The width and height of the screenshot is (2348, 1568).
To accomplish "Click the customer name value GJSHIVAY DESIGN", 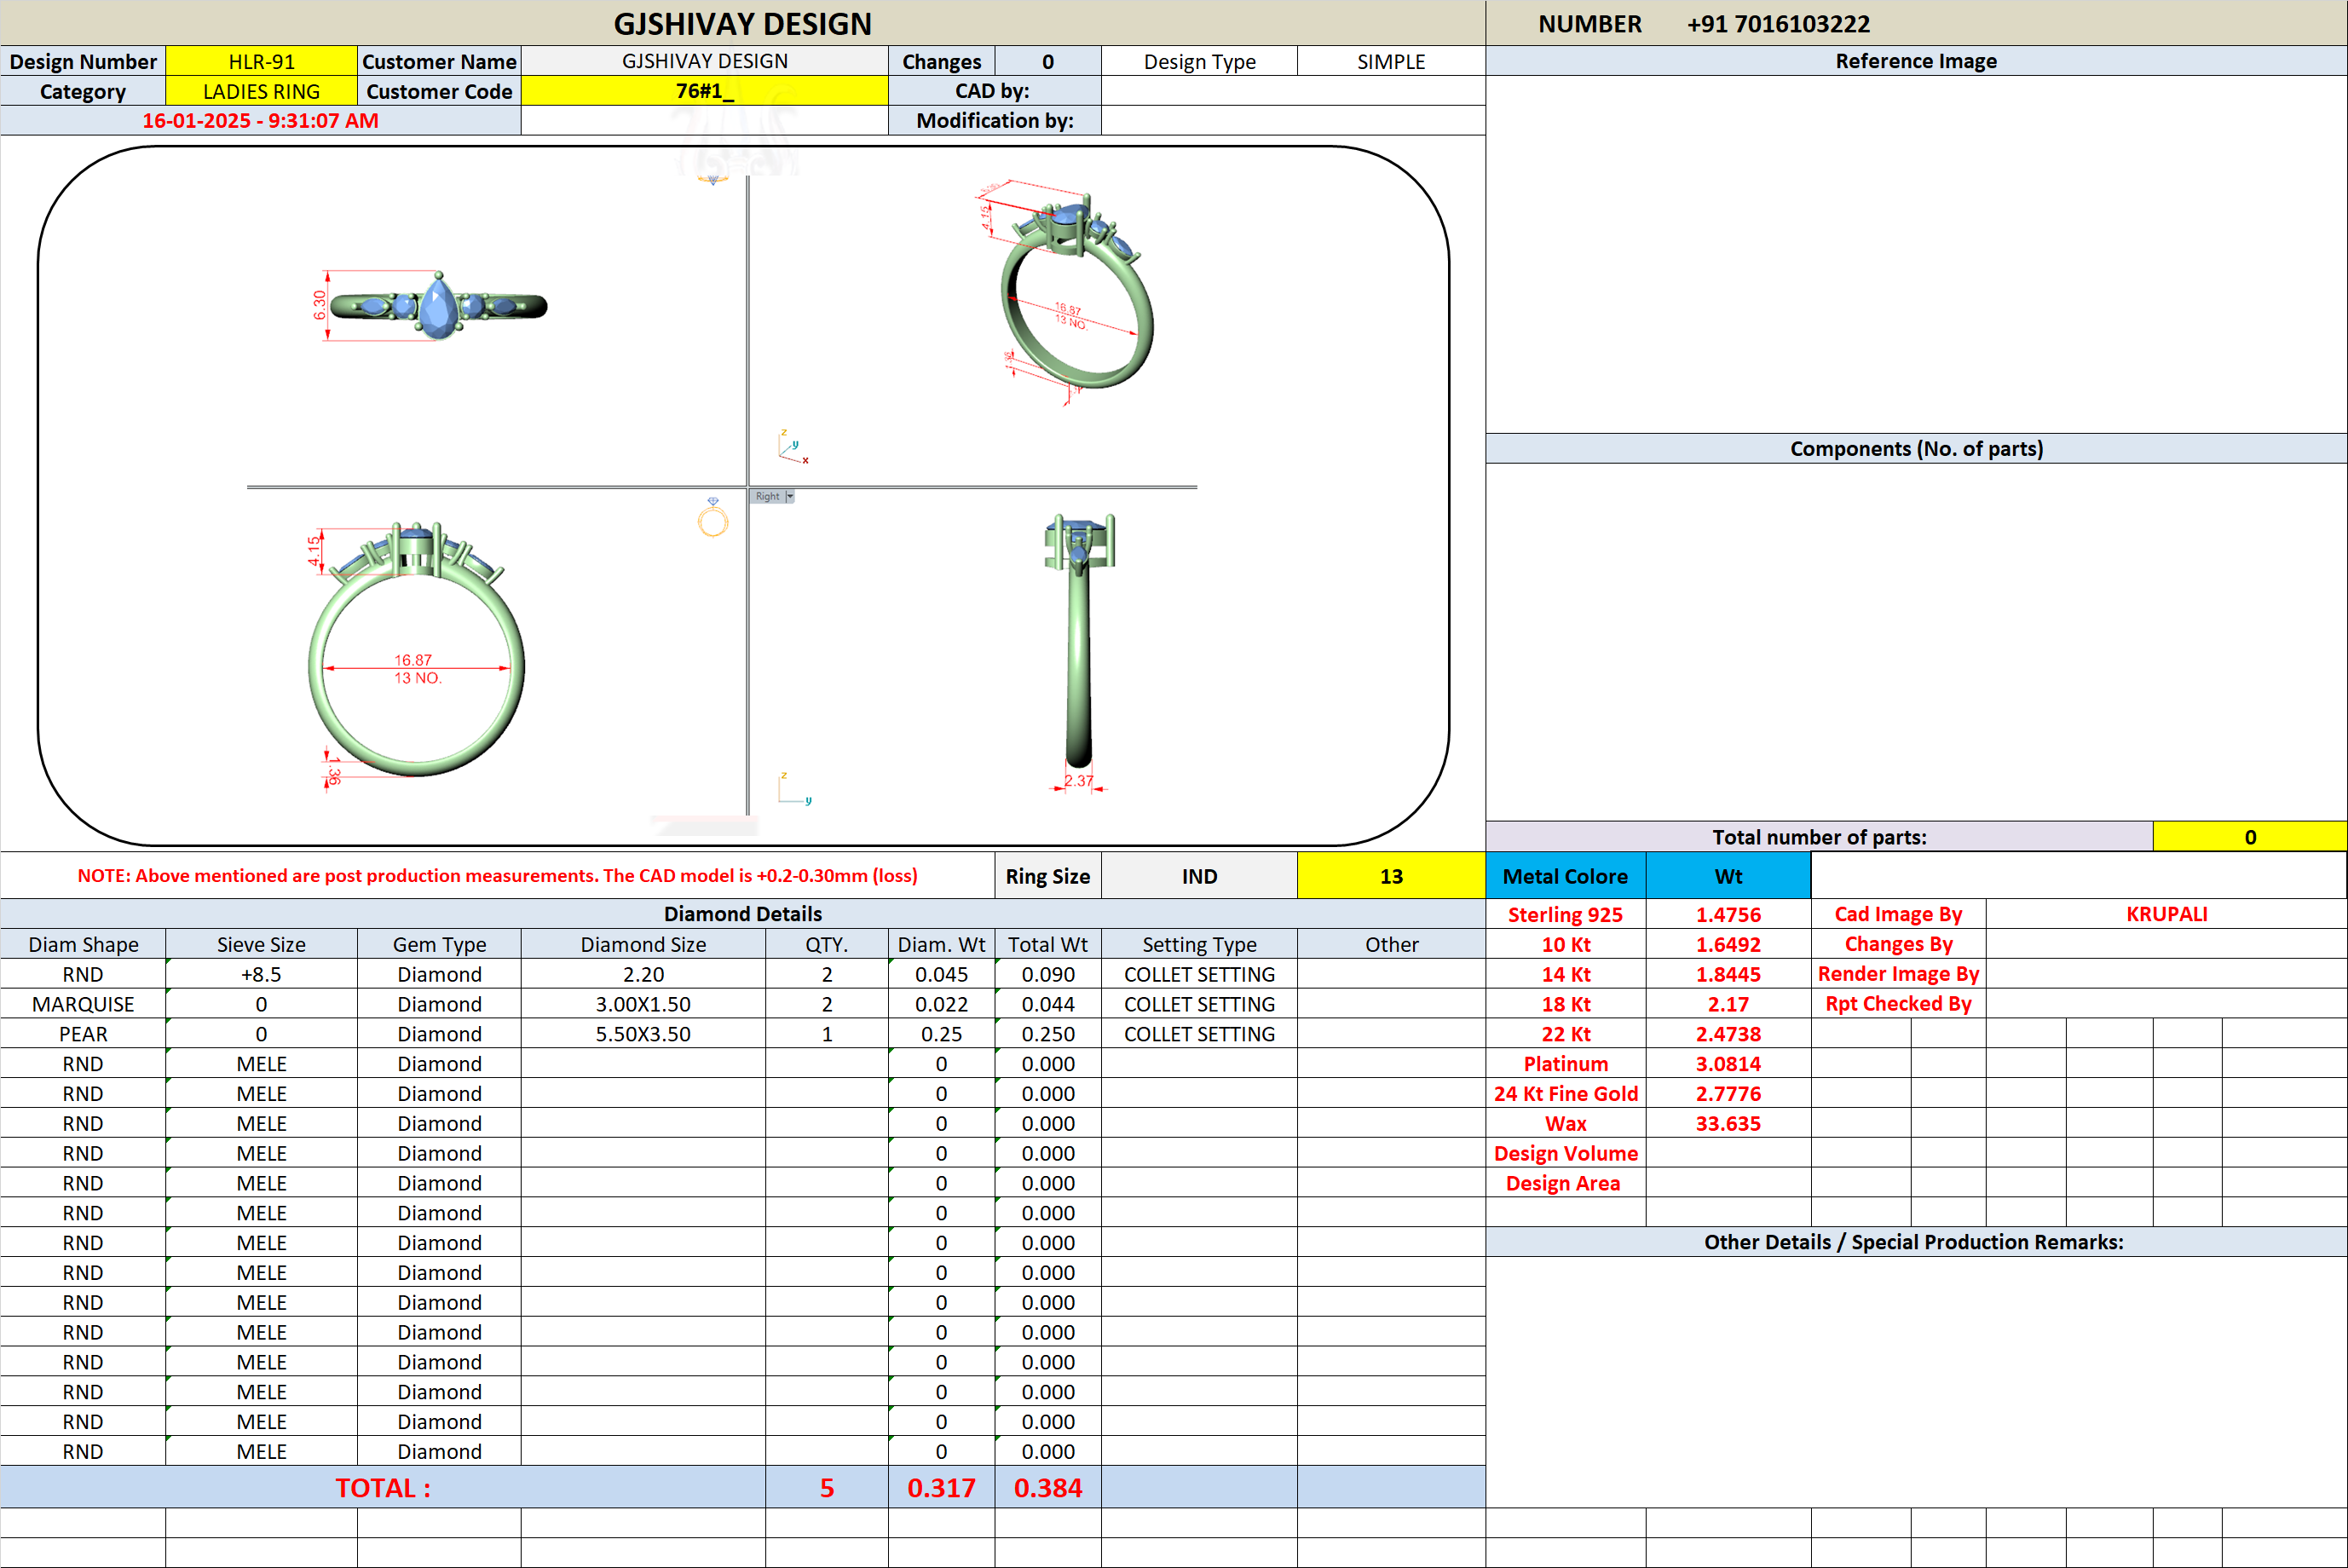I will tap(704, 61).
